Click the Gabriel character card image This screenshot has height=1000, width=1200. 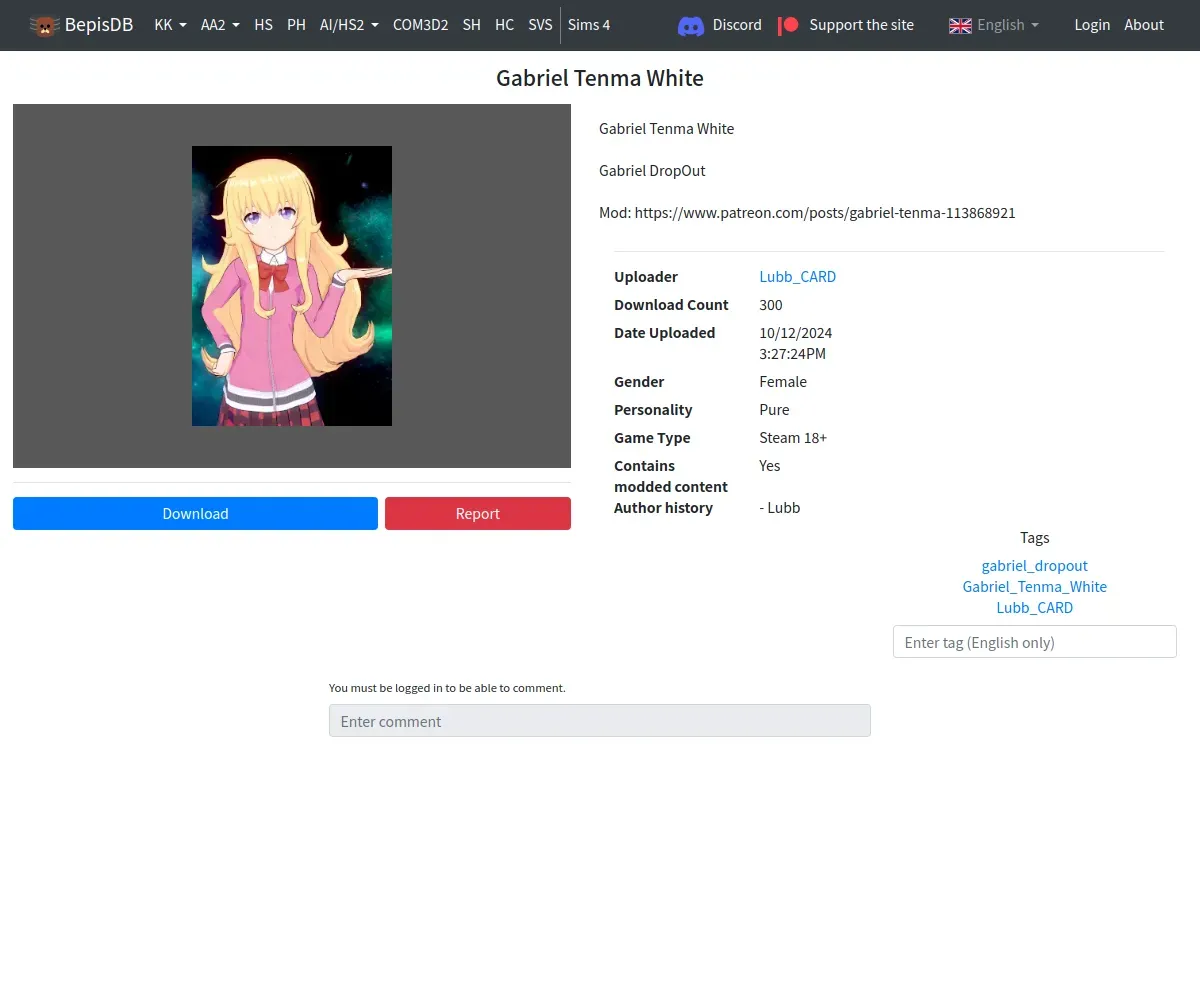tap(292, 286)
